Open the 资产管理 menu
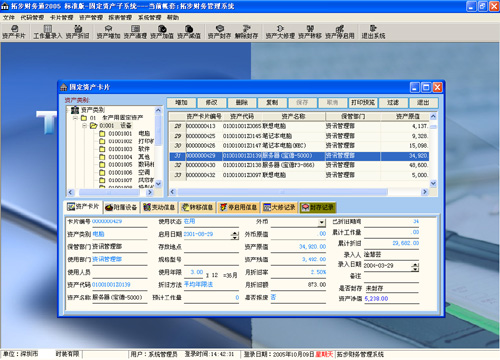The height and width of the screenshot is (360, 500). tap(91, 17)
